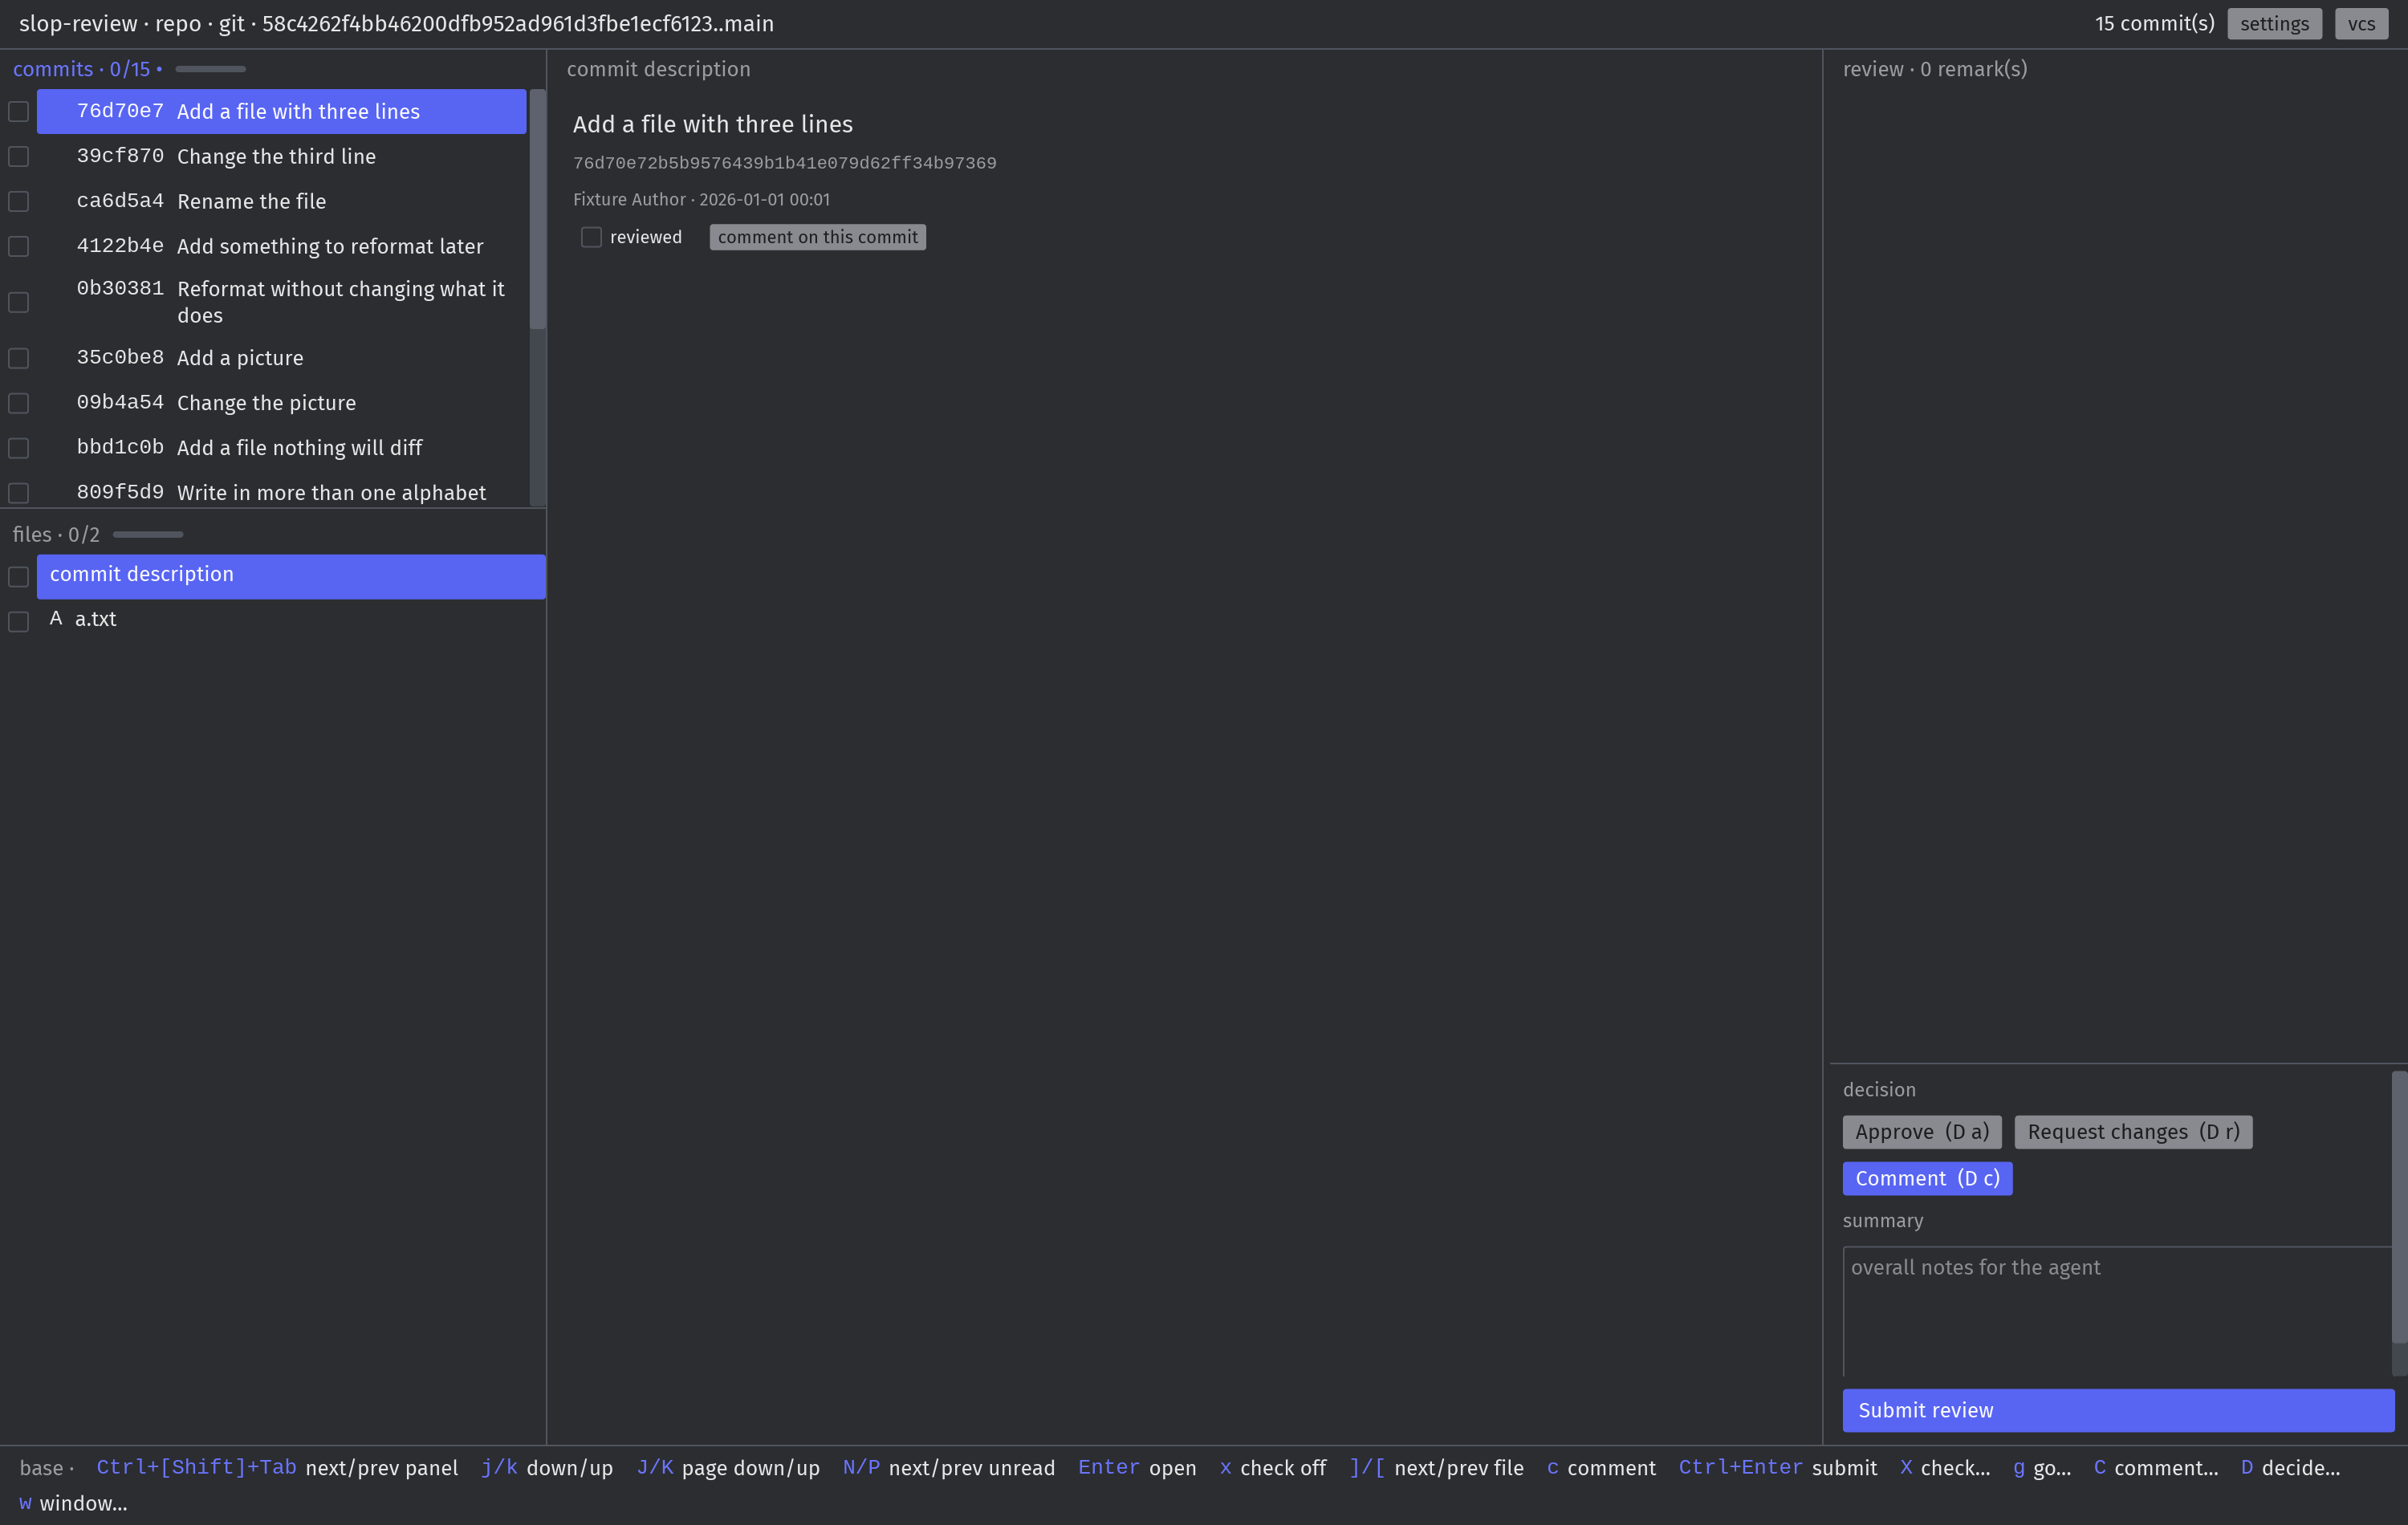Viewport: 2408px width, 1525px height.
Task: Focus the summary notes text area
Action: [2116, 1311]
